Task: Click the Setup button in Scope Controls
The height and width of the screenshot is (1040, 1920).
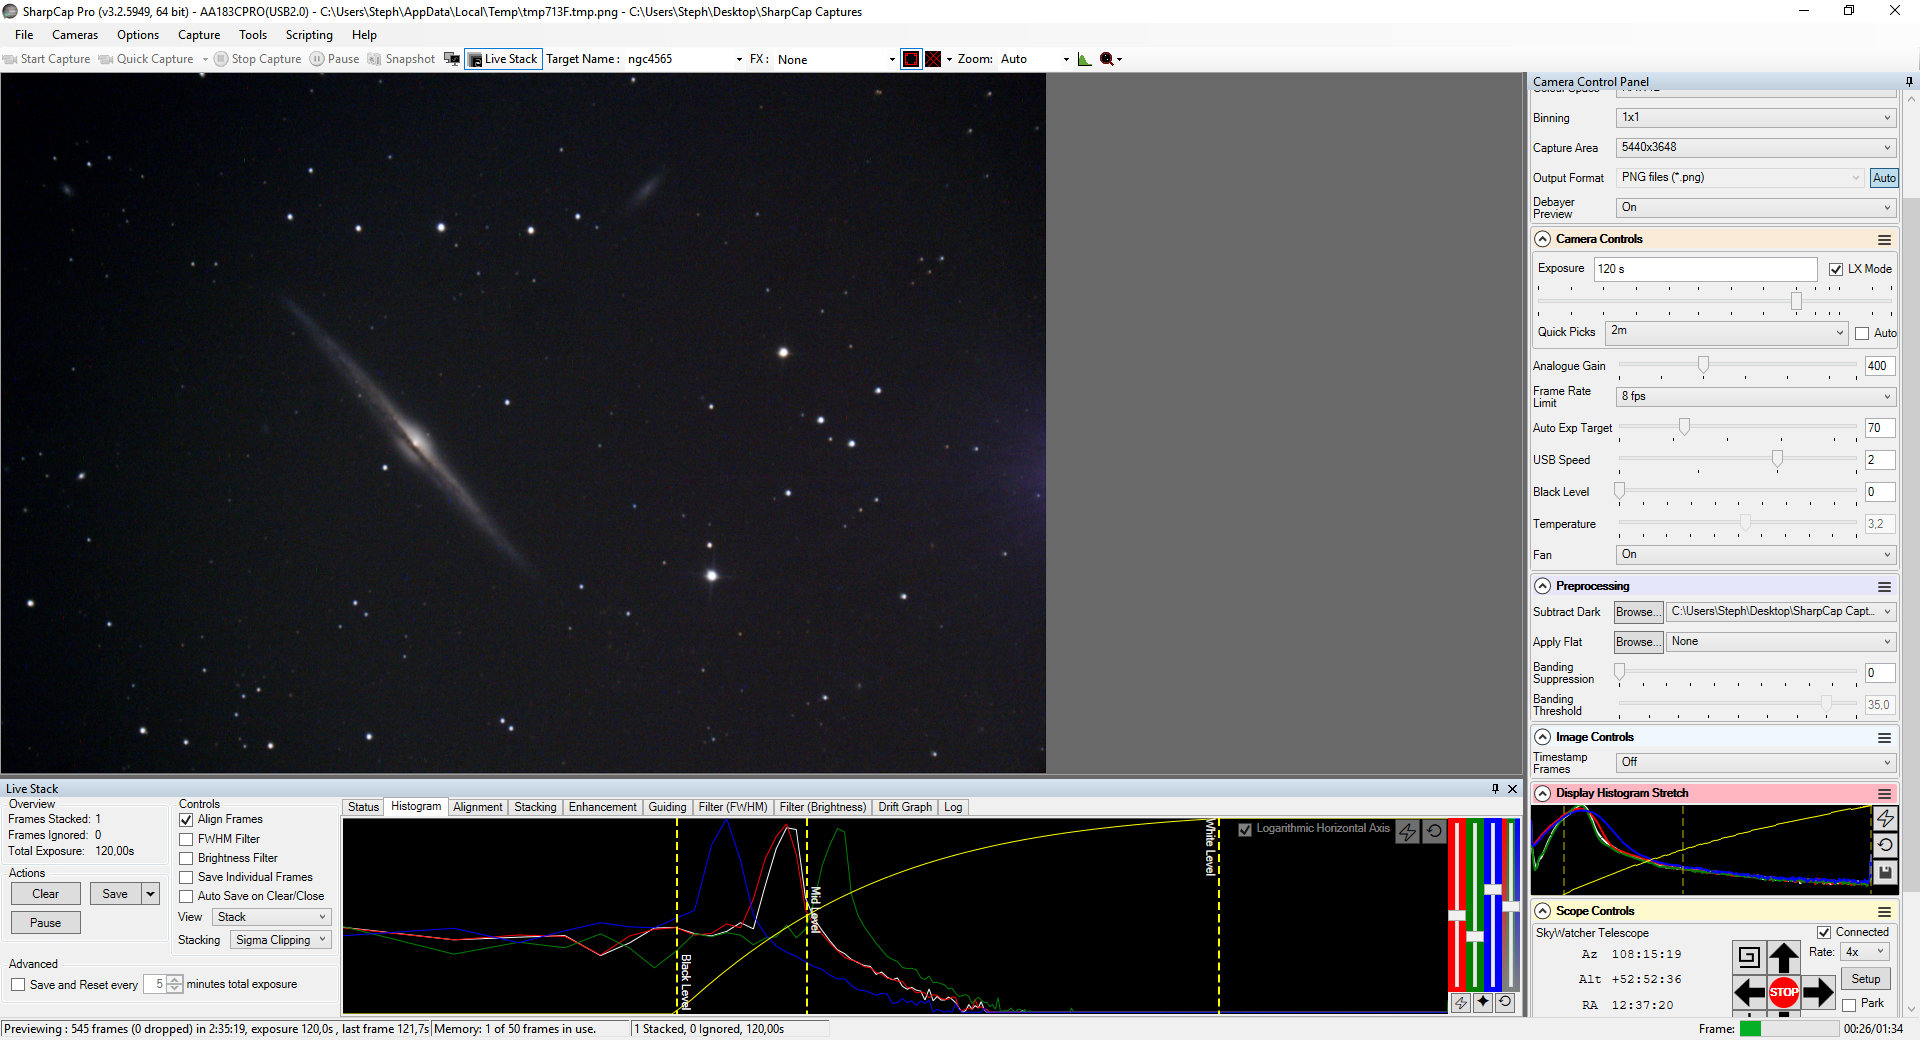Action: point(1865,979)
